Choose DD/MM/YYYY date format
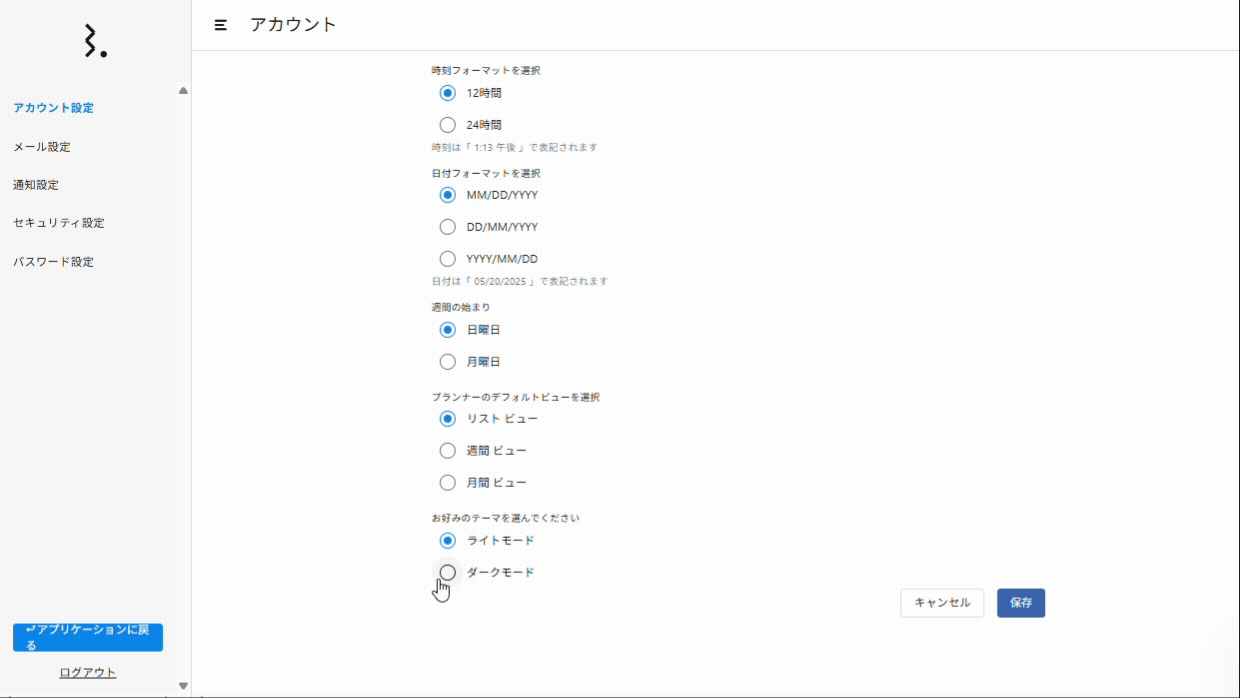This screenshot has width=1240, height=698. click(448, 227)
